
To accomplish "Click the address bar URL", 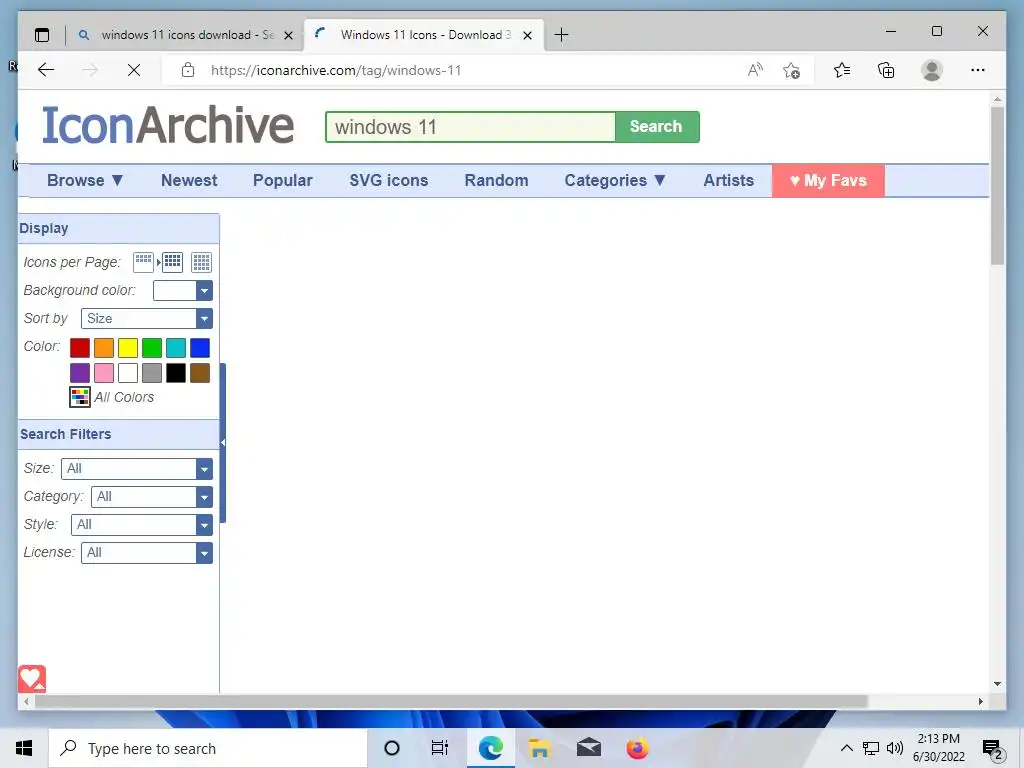I will click(336, 70).
